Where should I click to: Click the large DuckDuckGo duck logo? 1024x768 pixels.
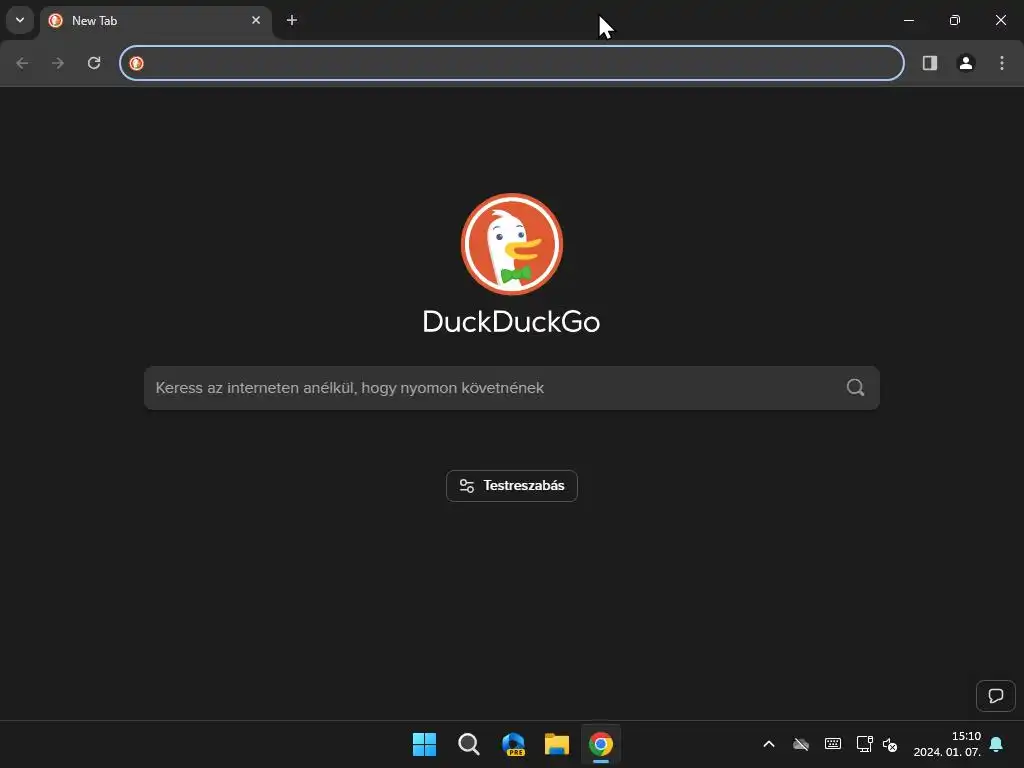tap(512, 244)
